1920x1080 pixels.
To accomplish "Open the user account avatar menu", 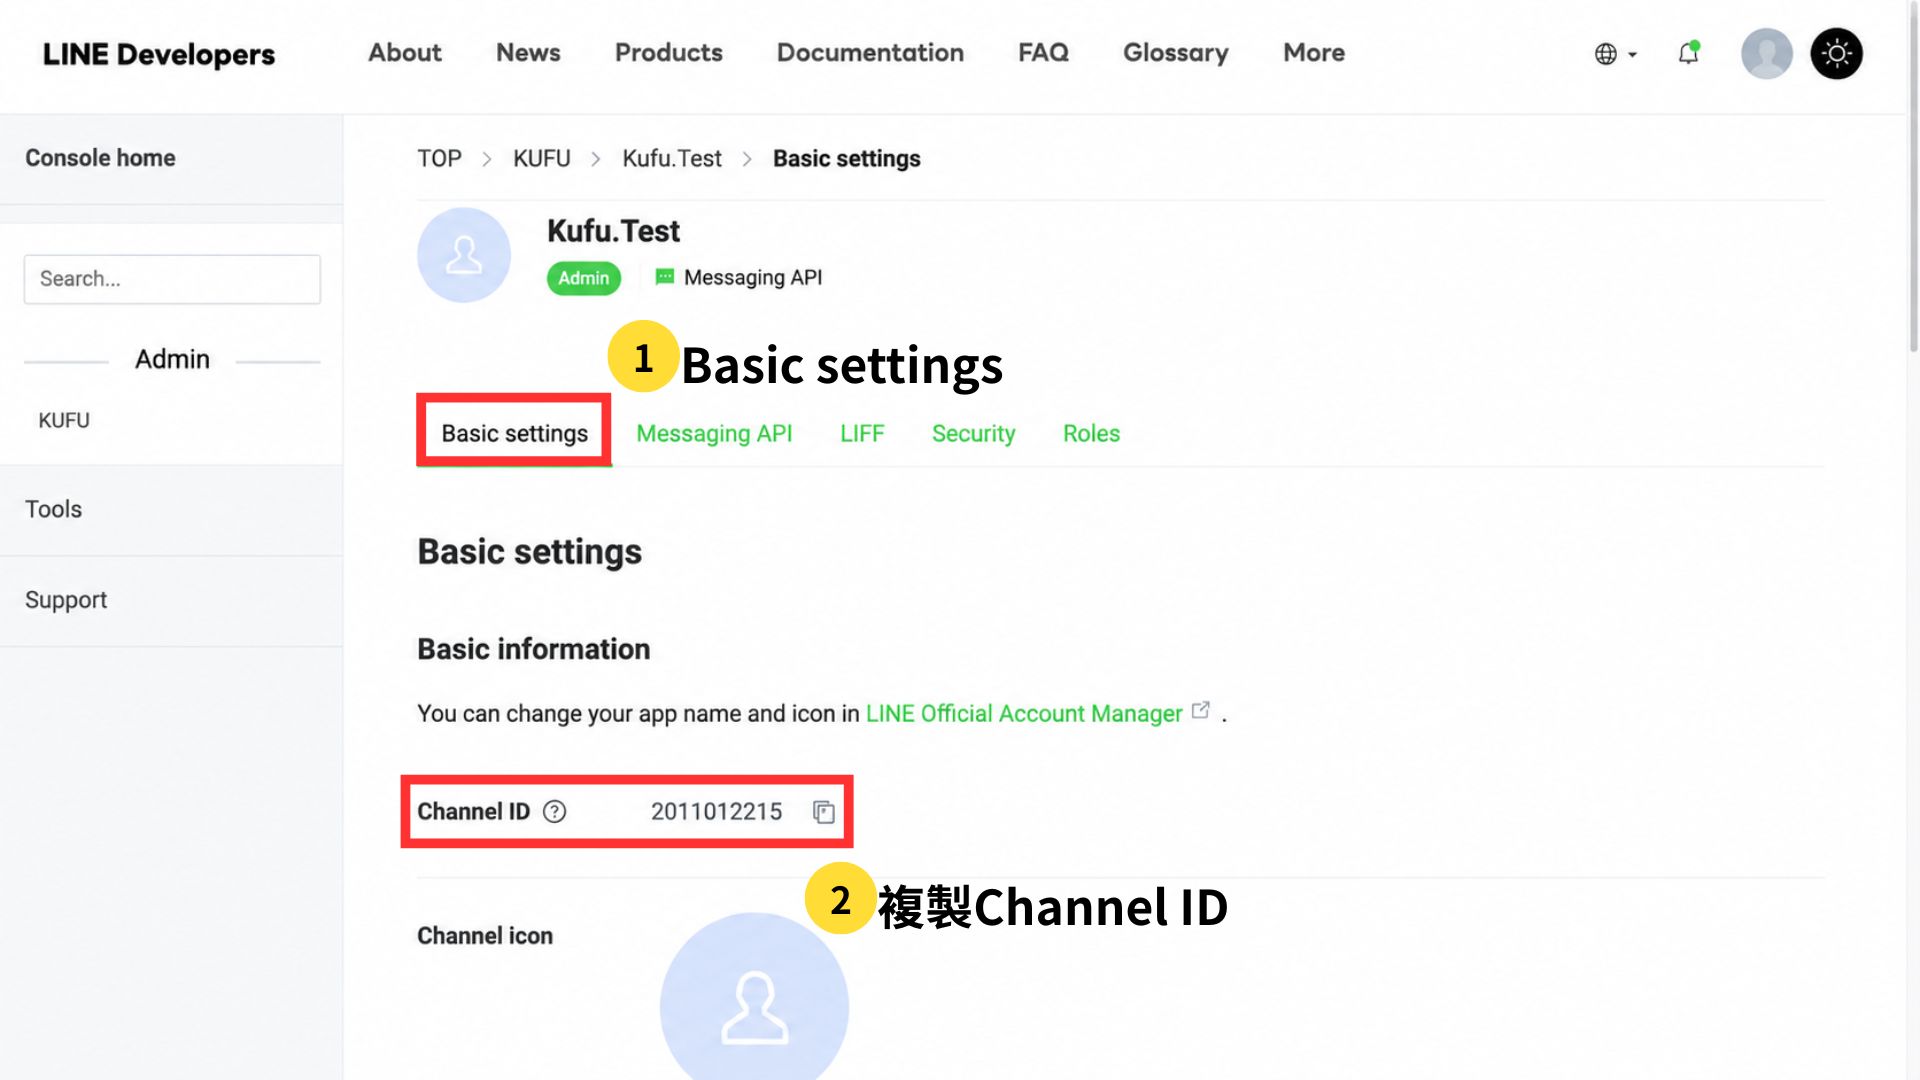I will [1766, 53].
